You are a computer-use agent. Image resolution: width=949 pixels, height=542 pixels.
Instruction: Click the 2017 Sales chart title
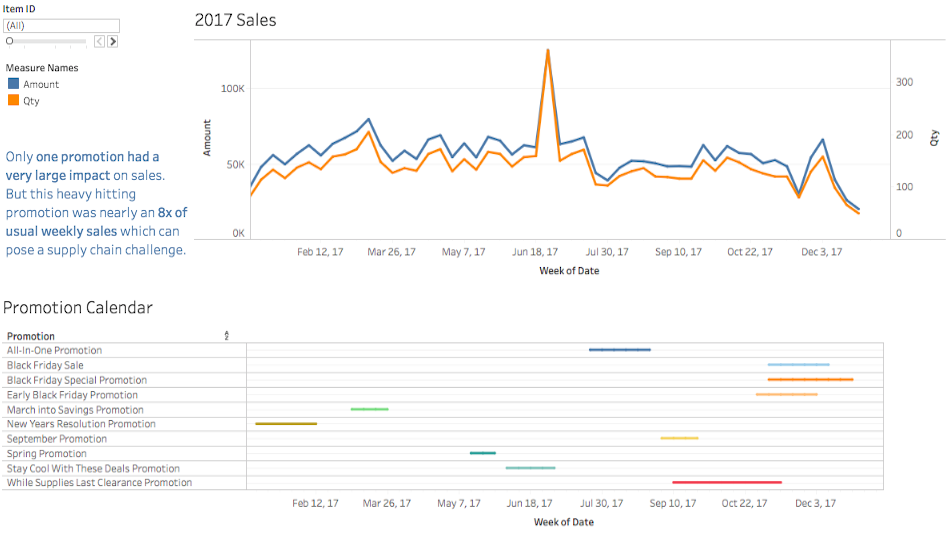pos(235,20)
